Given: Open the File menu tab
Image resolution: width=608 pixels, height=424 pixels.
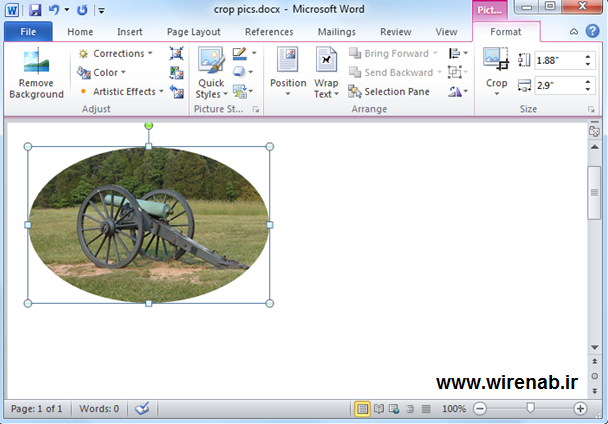Looking at the screenshot, I should coord(28,32).
